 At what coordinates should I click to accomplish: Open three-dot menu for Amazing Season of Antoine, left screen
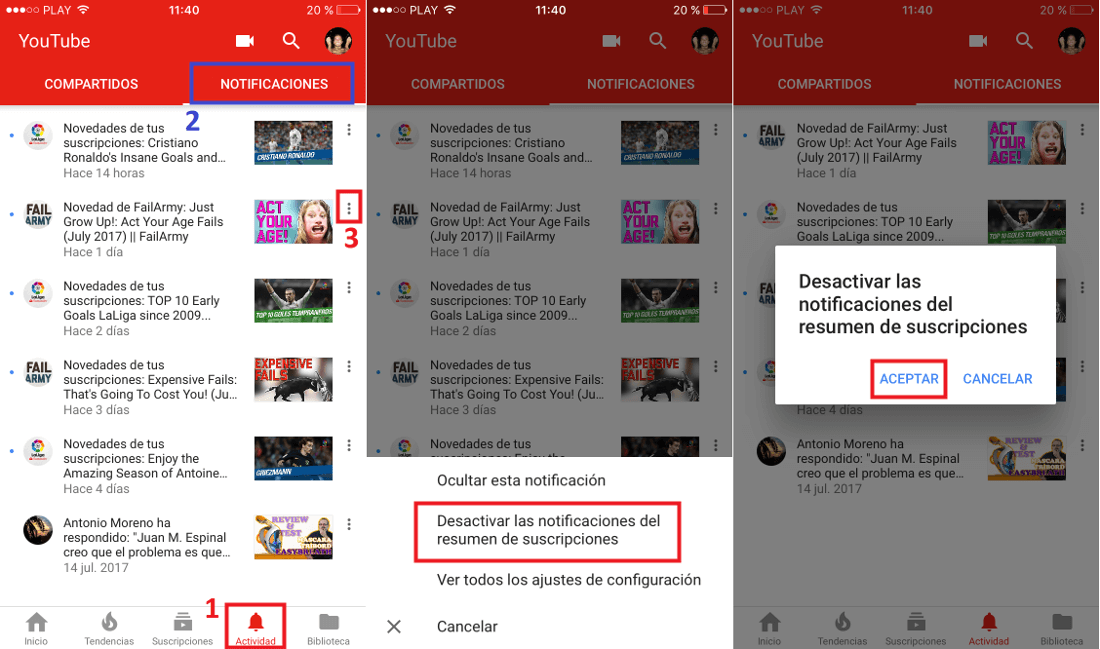coord(349,446)
